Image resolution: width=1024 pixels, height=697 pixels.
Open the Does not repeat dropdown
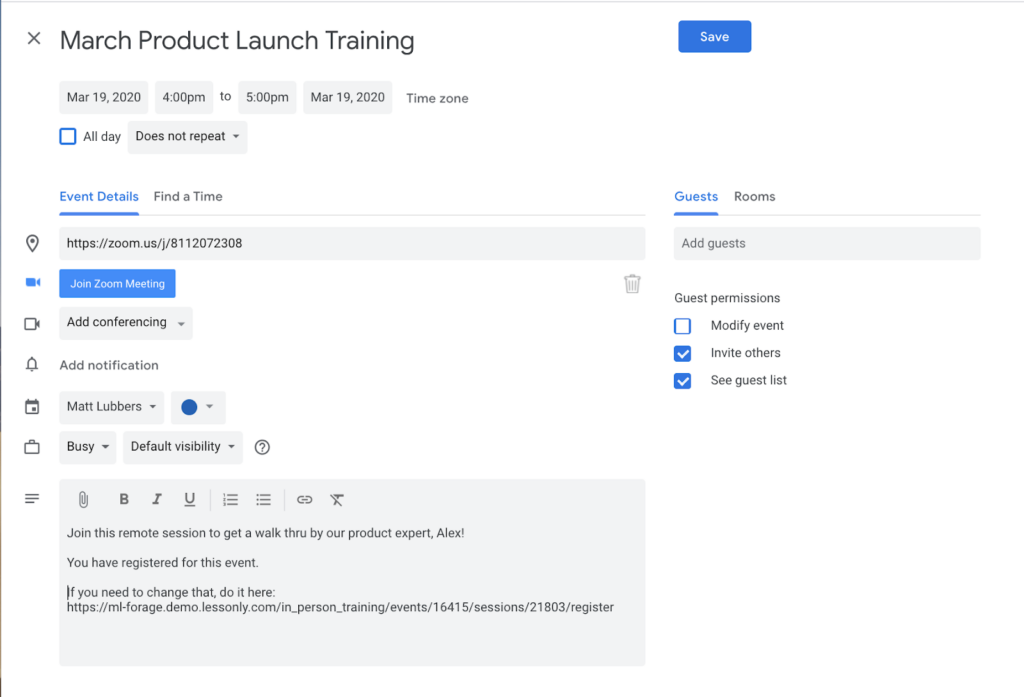point(187,137)
